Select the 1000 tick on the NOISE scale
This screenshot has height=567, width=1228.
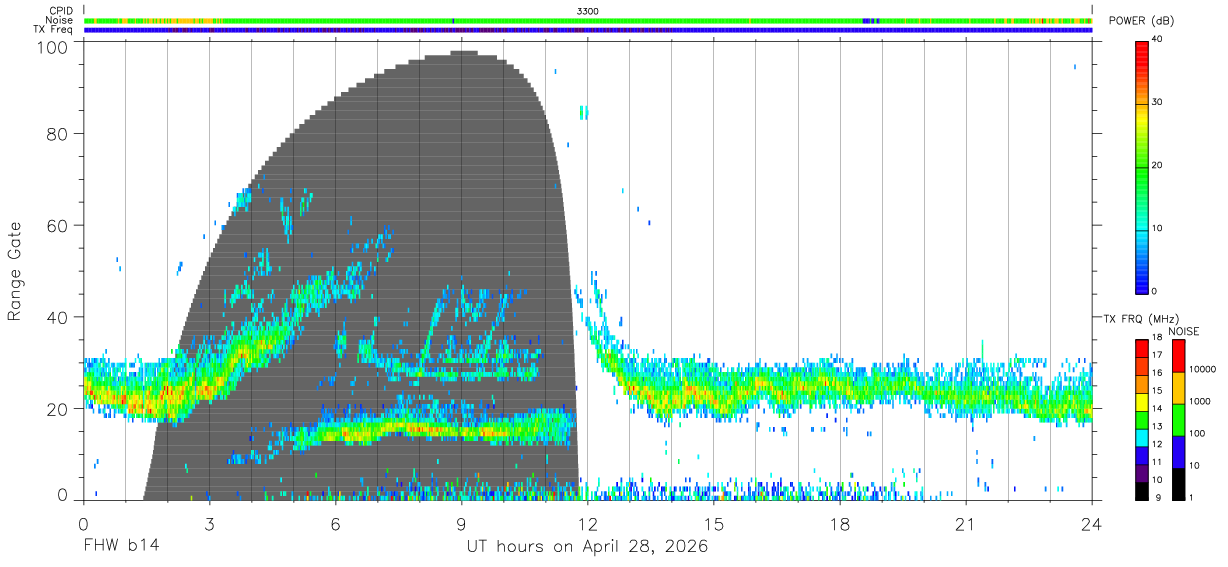(x=1198, y=401)
